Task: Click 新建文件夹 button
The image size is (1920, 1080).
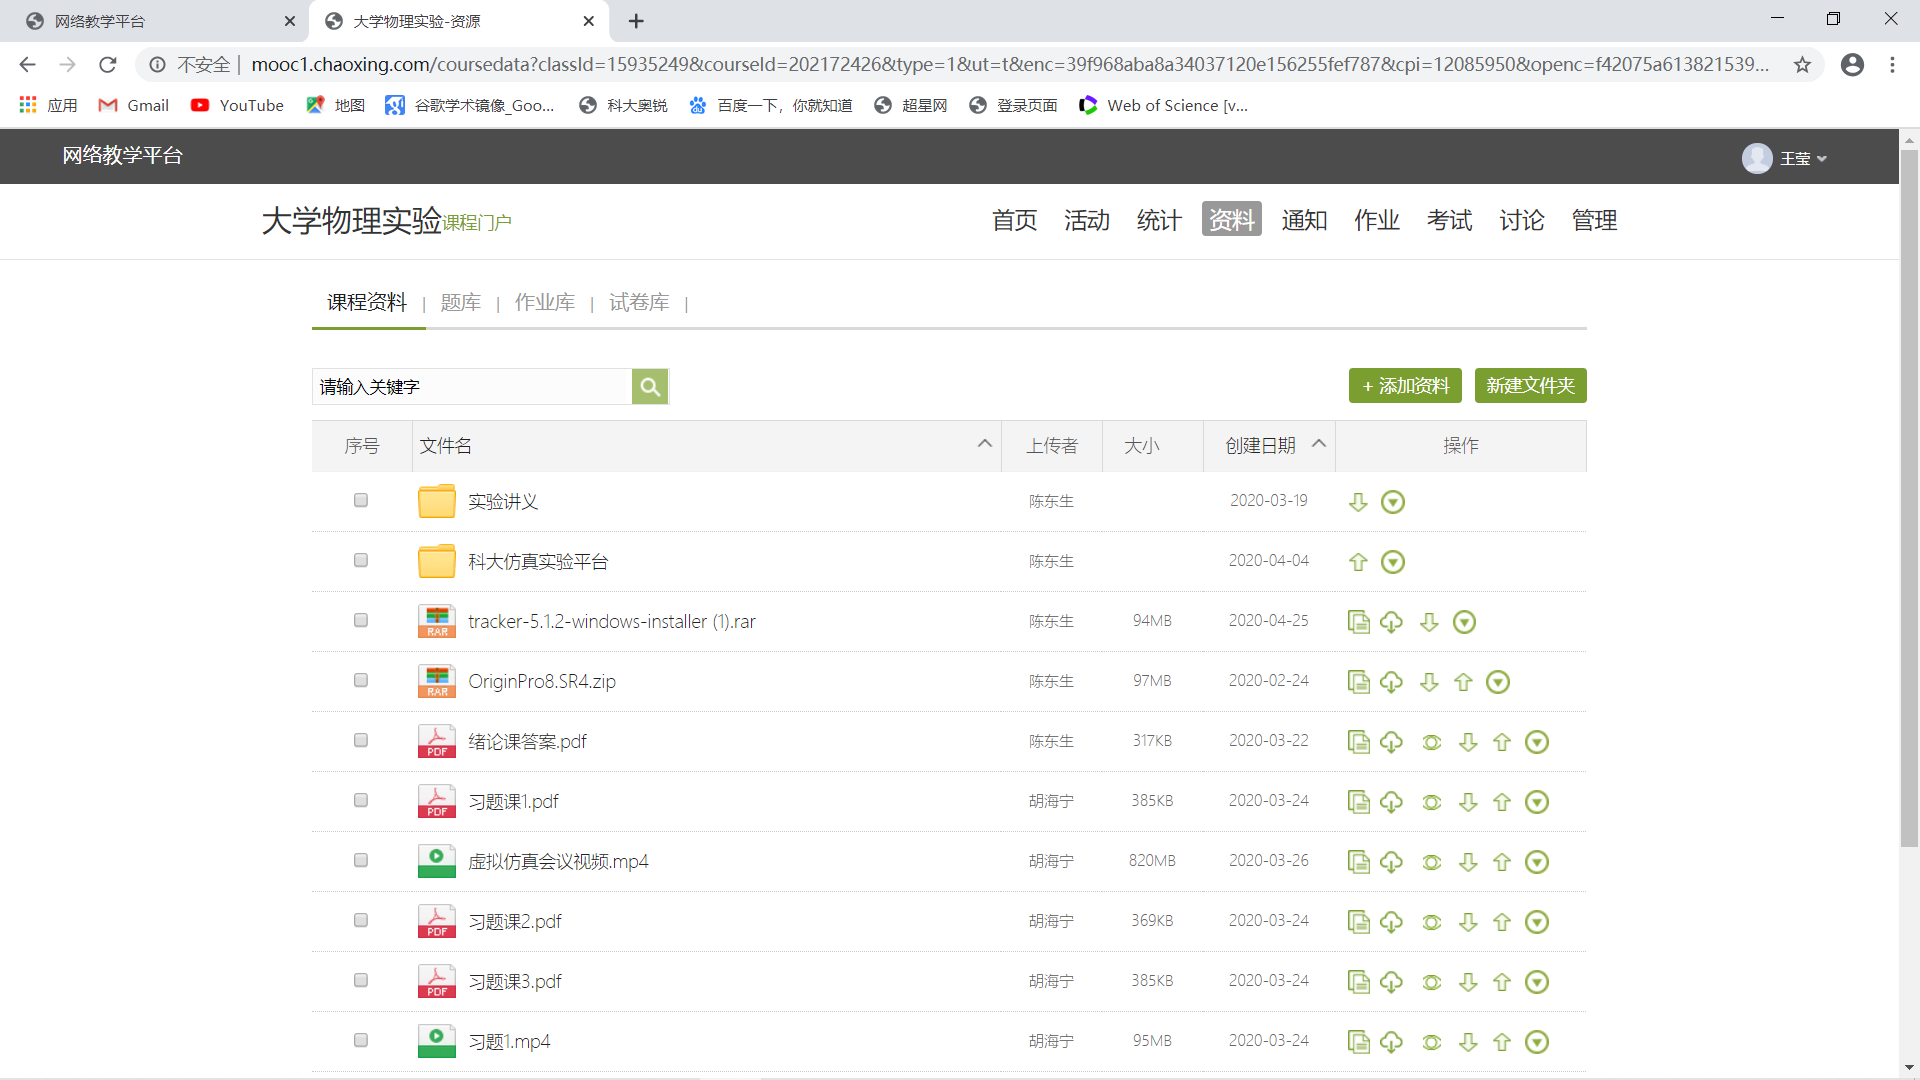Action: click(1530, 386)
